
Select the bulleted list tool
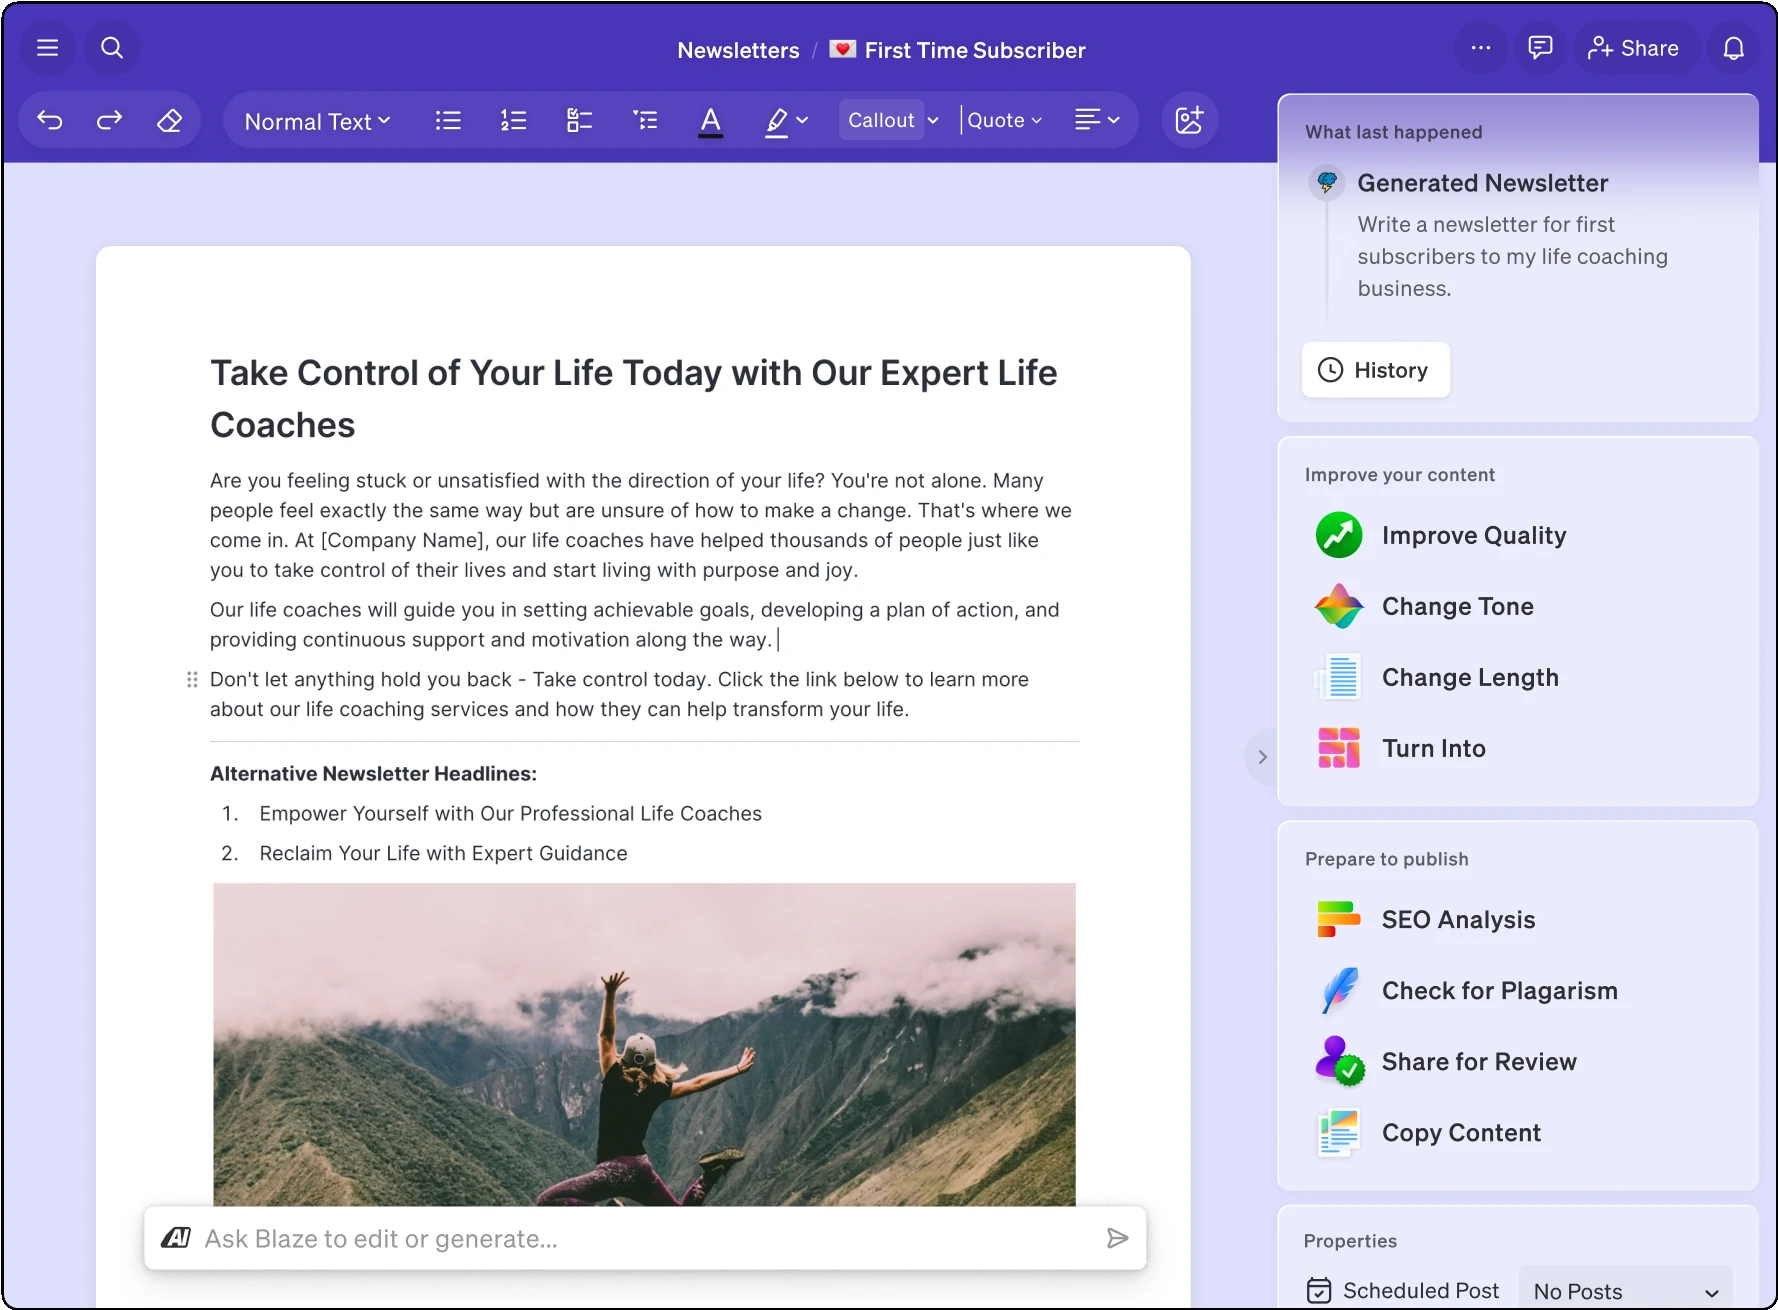tap(447, 120)
